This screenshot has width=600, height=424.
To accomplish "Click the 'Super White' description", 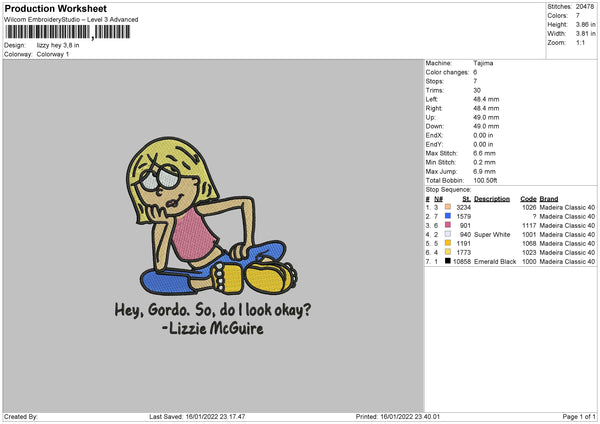I will pos(492,235).
